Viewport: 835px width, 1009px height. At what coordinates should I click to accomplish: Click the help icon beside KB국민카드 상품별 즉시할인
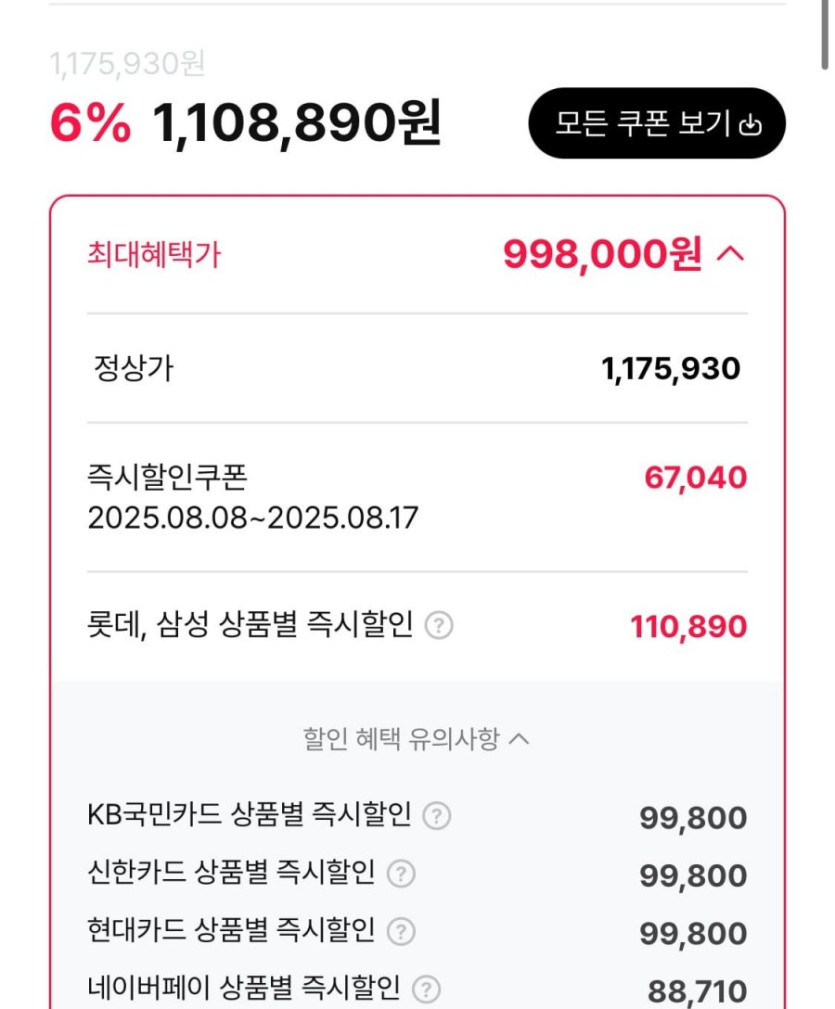point(436,816)
